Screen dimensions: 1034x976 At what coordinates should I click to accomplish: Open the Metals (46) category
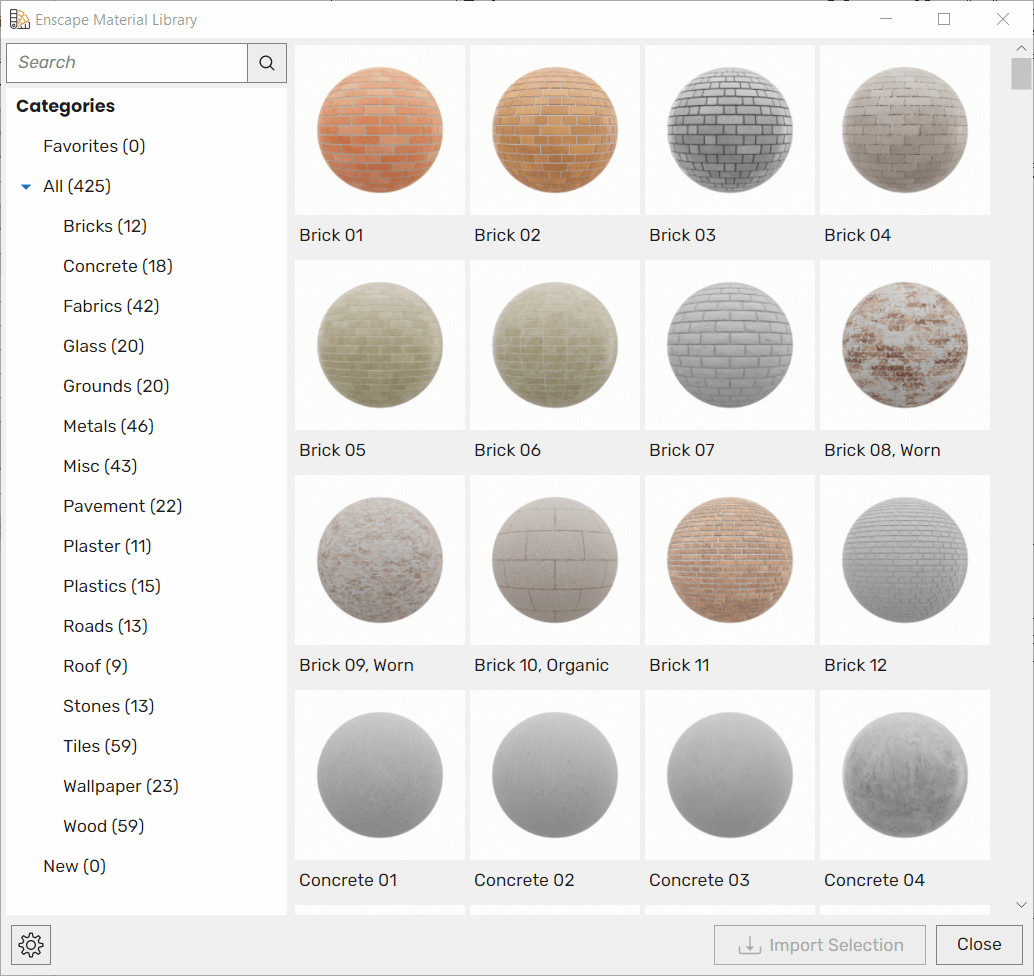(x=109, y=426)
